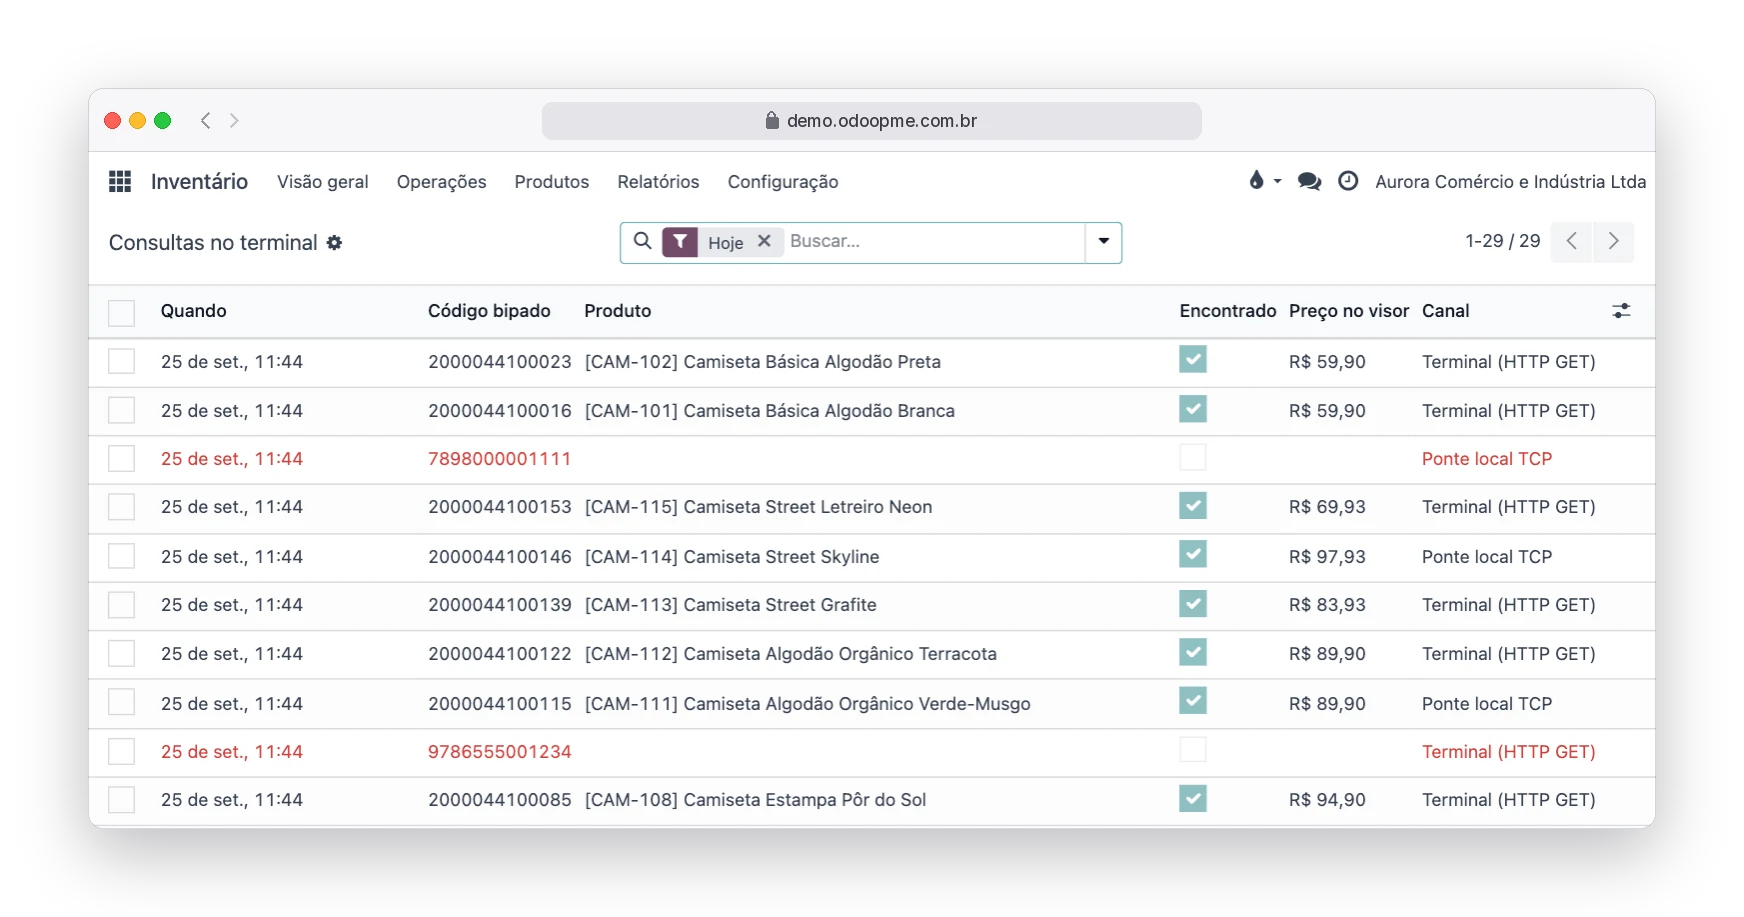
Task: Sort by the Preço no visor header
Action: pos(1349,311)
